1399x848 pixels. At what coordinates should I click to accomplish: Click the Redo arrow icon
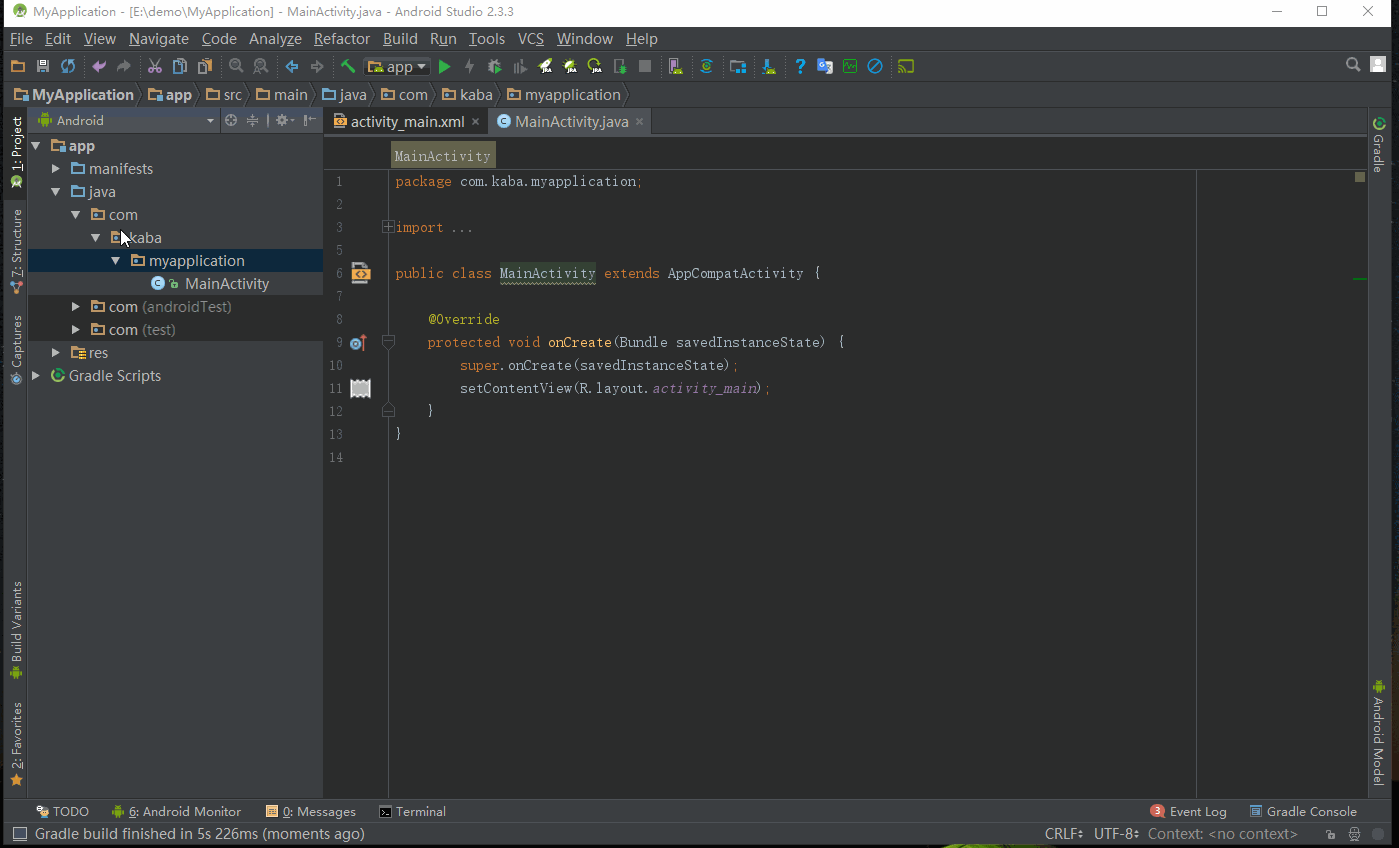point(124,66)
